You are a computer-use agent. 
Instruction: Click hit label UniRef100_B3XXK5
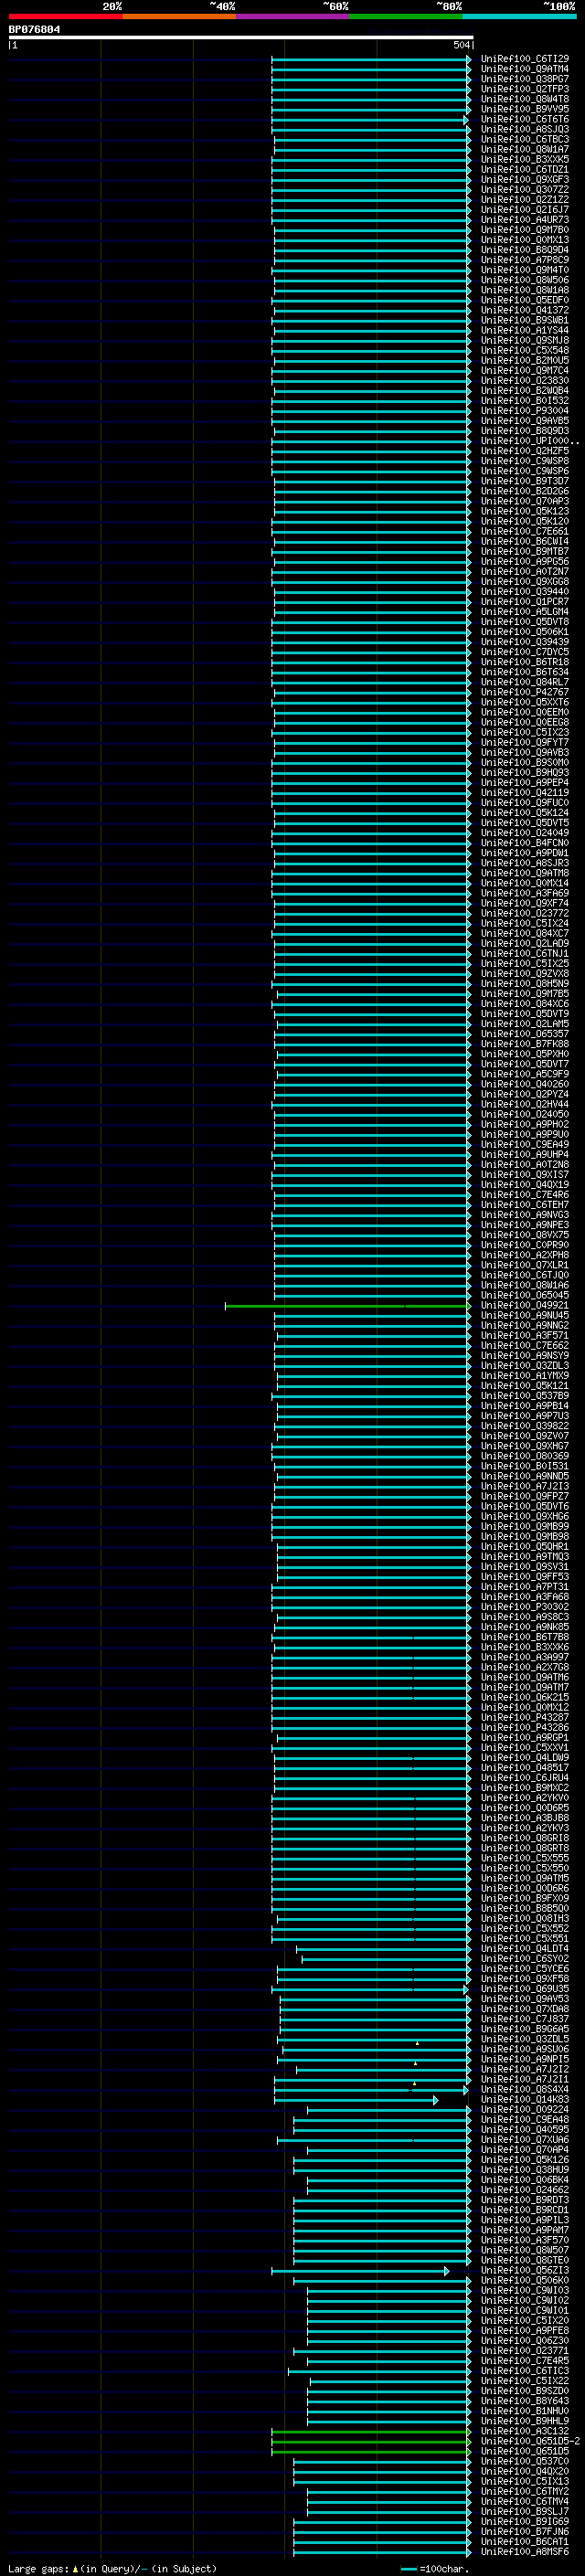[x=525, y=159]
